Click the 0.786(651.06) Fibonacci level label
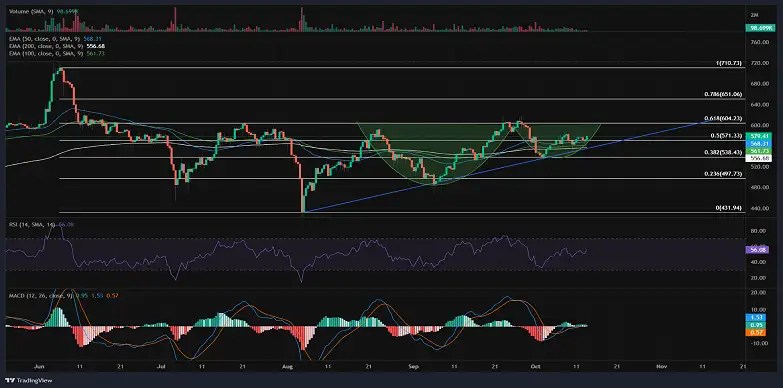 [x=723, y=94]
